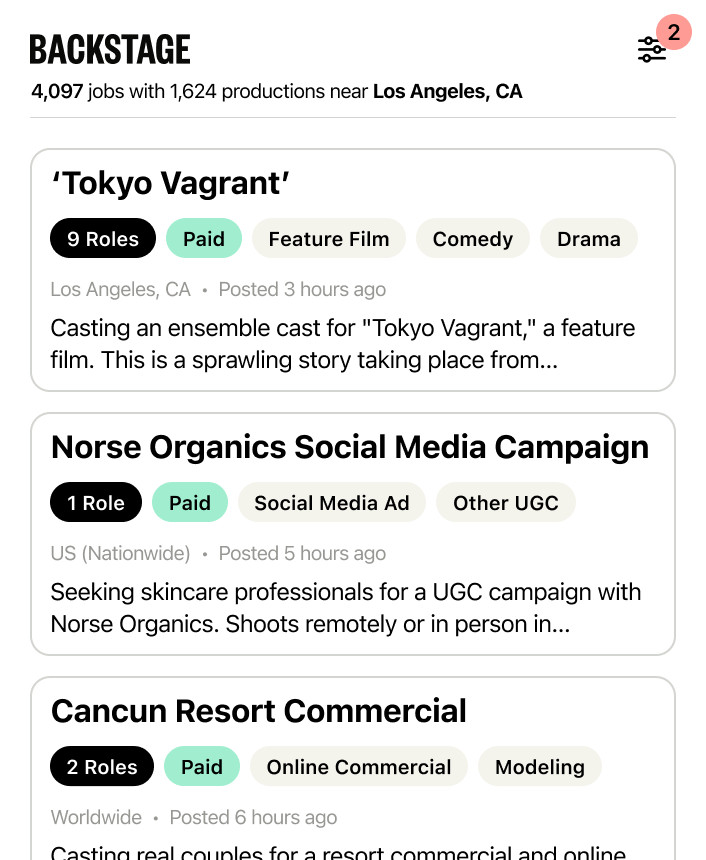Image resolution: width=706 pixels, height=860 pixels.
Task: Select the Comedy tag
Action: tap(473, 239)
